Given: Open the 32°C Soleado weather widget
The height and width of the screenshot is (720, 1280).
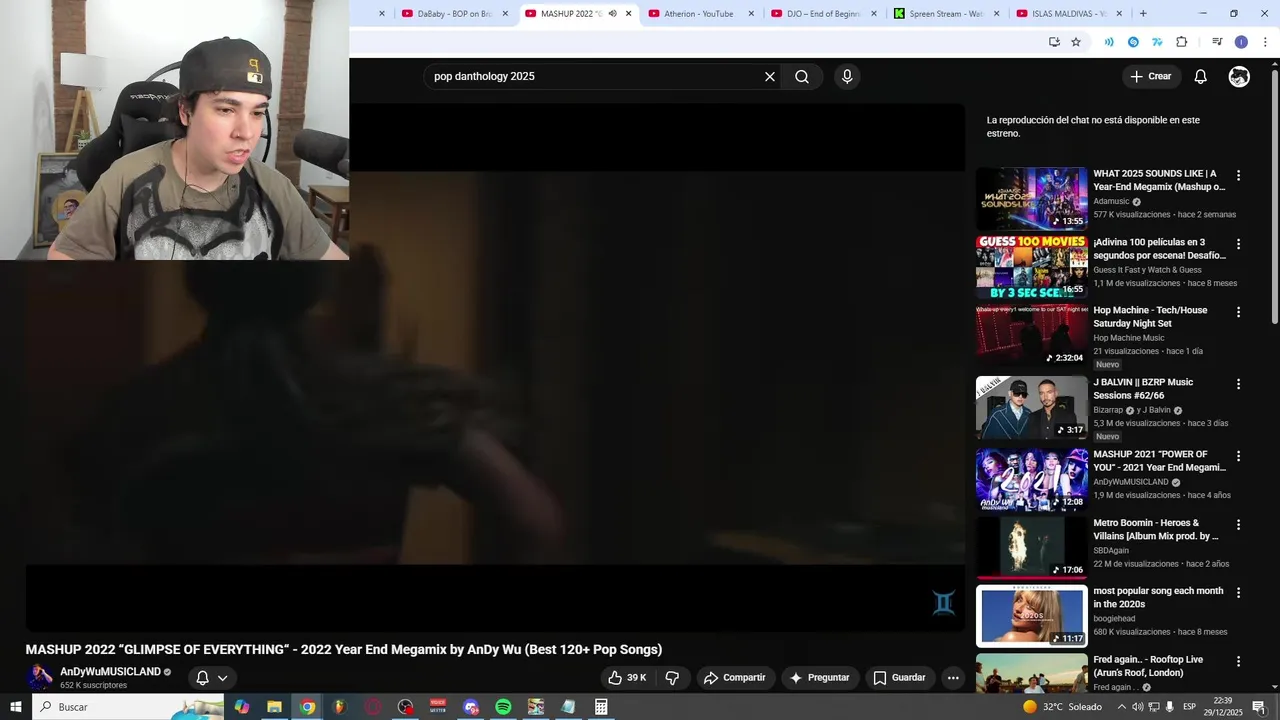Looking at the screenshot, I should (x=1062, y=707).
